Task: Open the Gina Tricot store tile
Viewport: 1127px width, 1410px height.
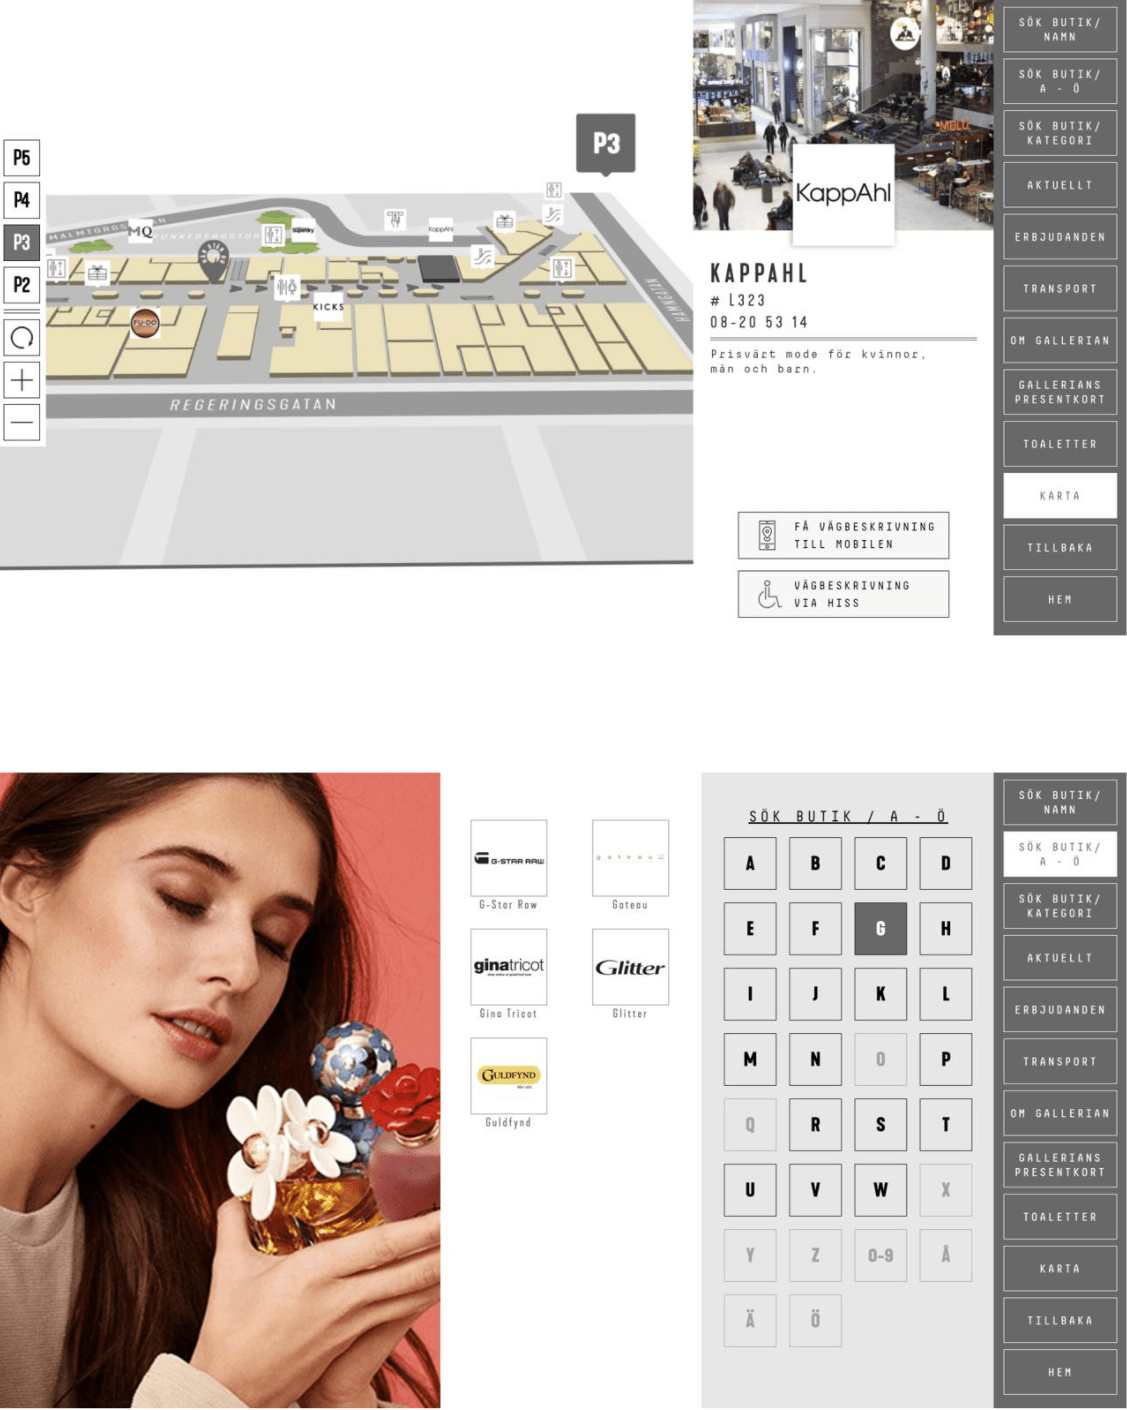Action: (508, 967)
